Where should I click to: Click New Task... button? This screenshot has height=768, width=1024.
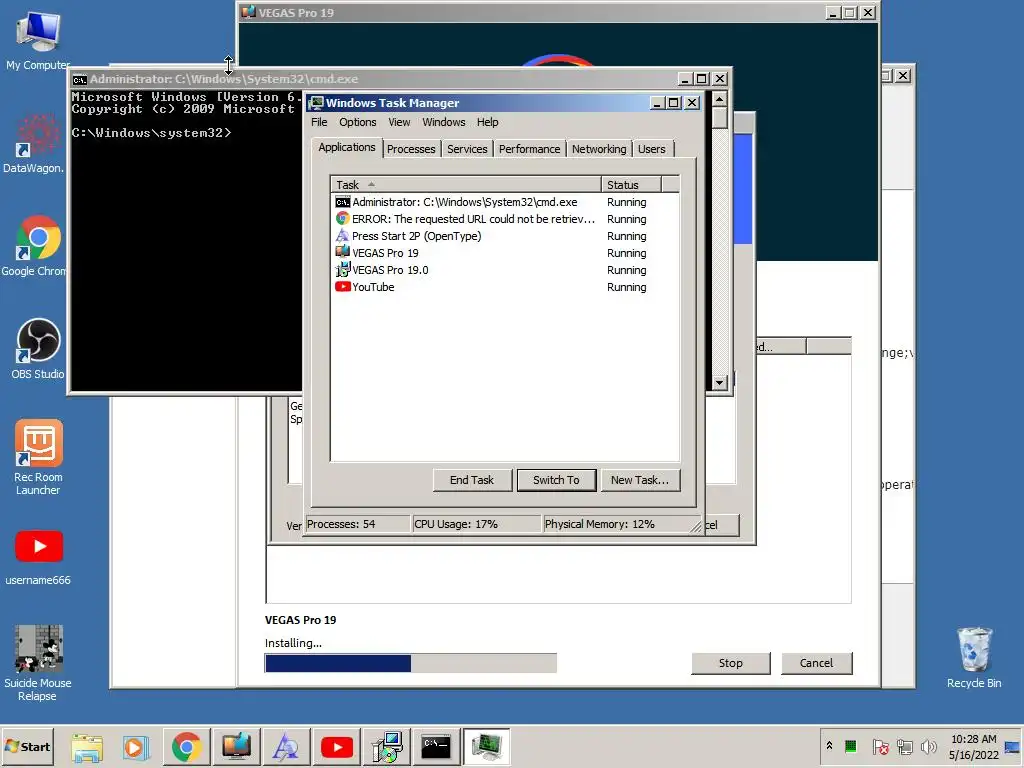tap(640, 480)
